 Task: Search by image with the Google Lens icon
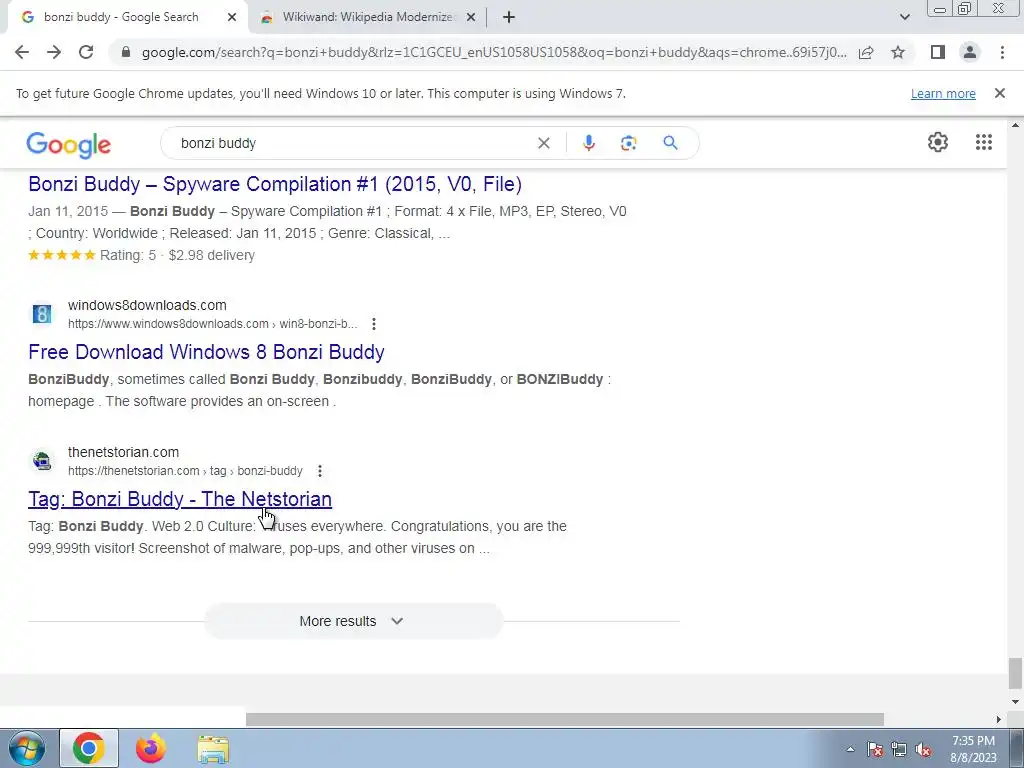628,143
